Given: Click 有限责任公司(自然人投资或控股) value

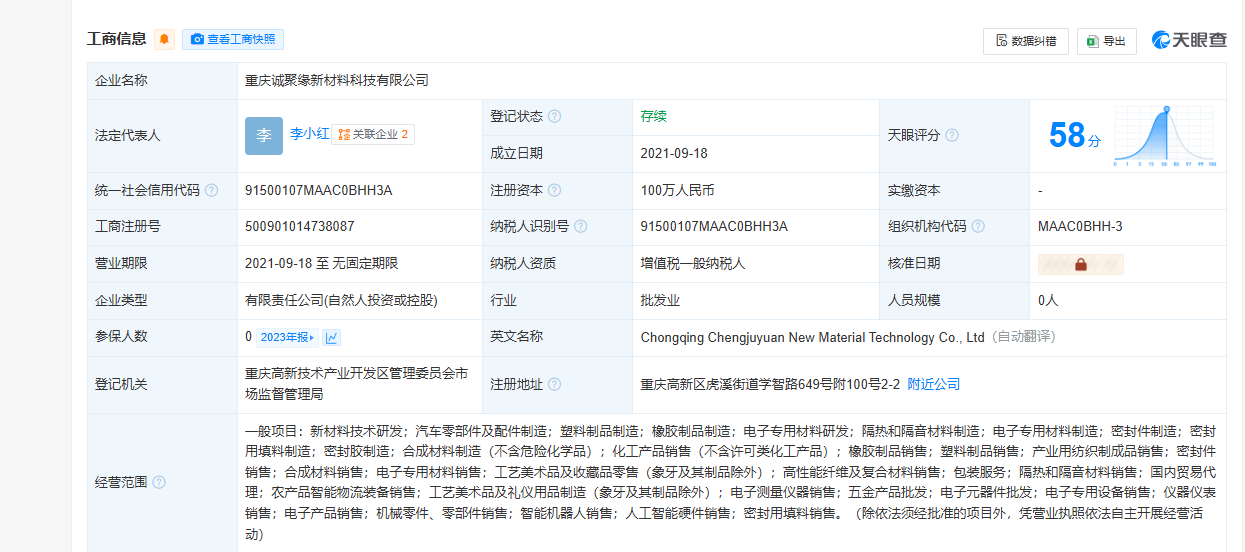Looking at the screenshot, I should (x=341, y=300).
